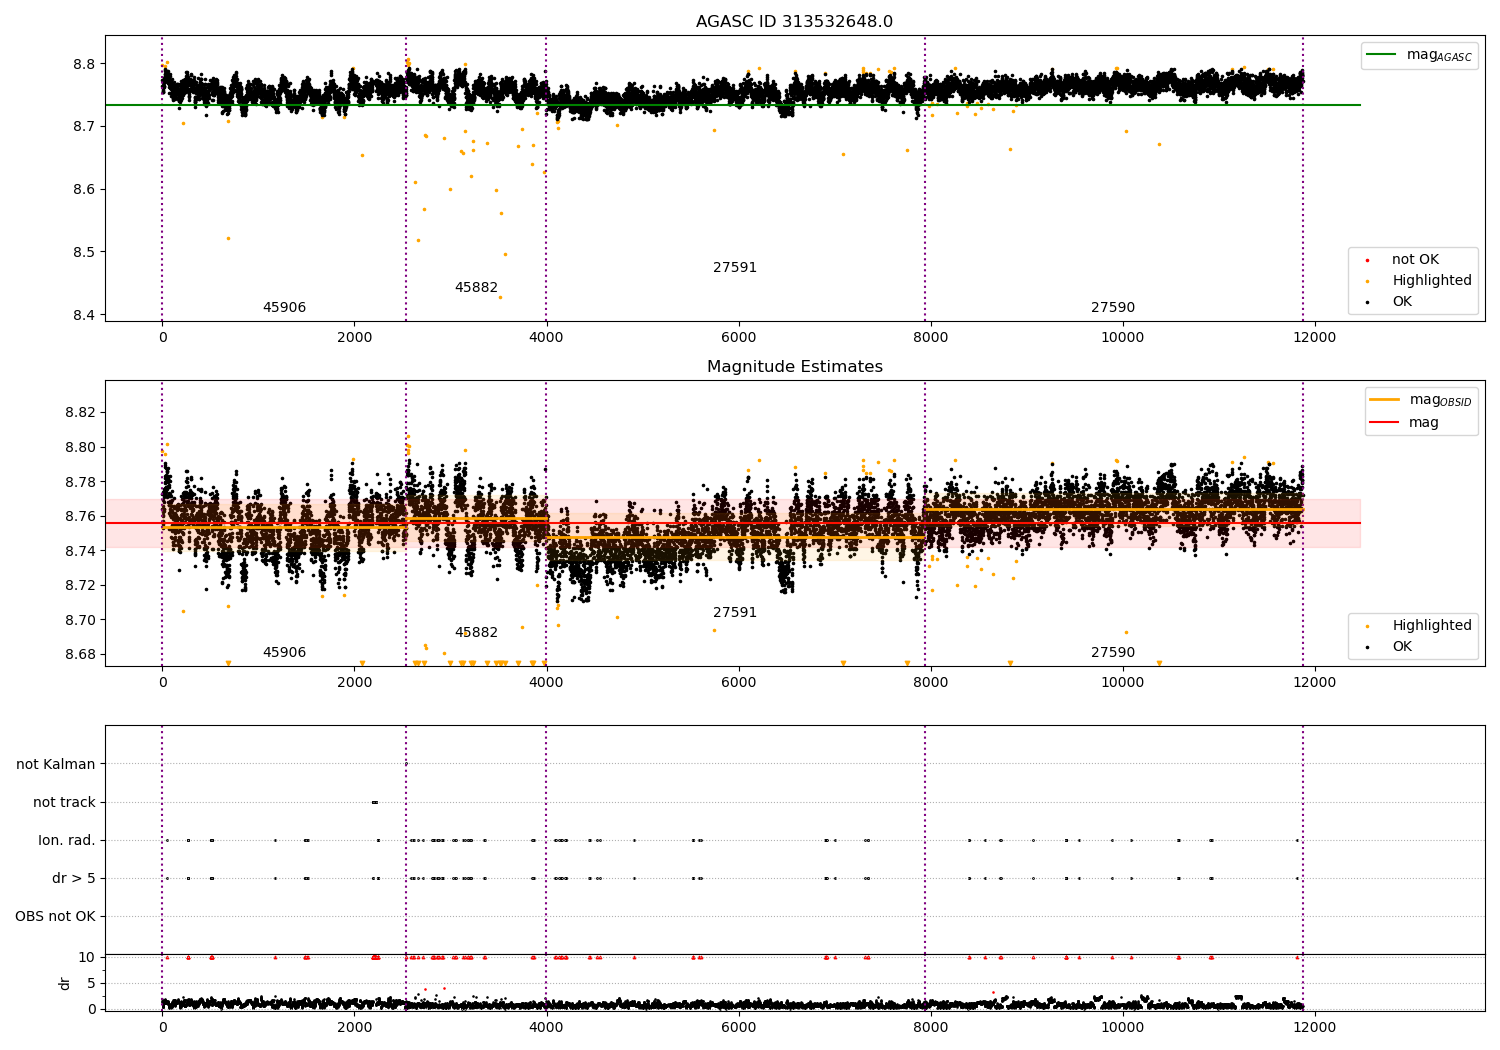Click the 8.78 y-axis tick label
The height and width of the screenshot is (1050, 1500).
coord(80,482)
